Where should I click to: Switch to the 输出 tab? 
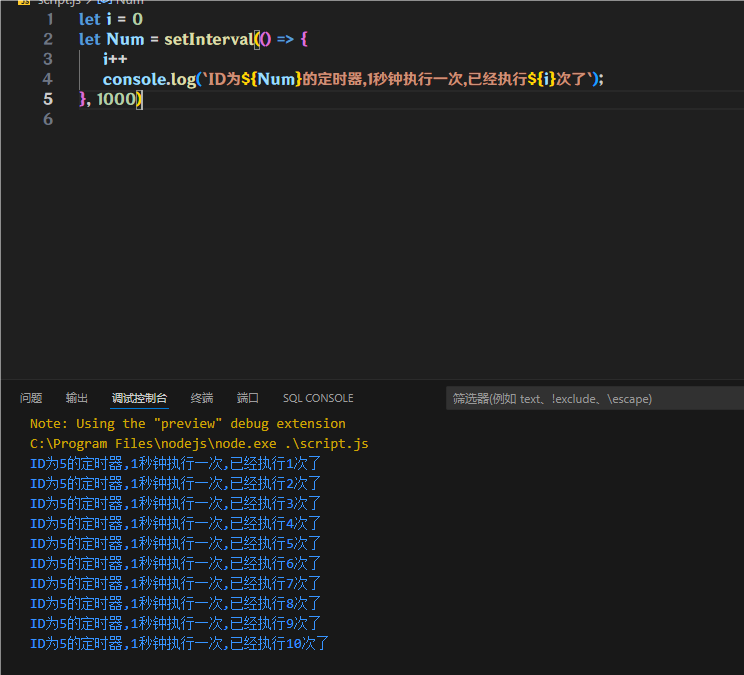(x=77, y=398)
